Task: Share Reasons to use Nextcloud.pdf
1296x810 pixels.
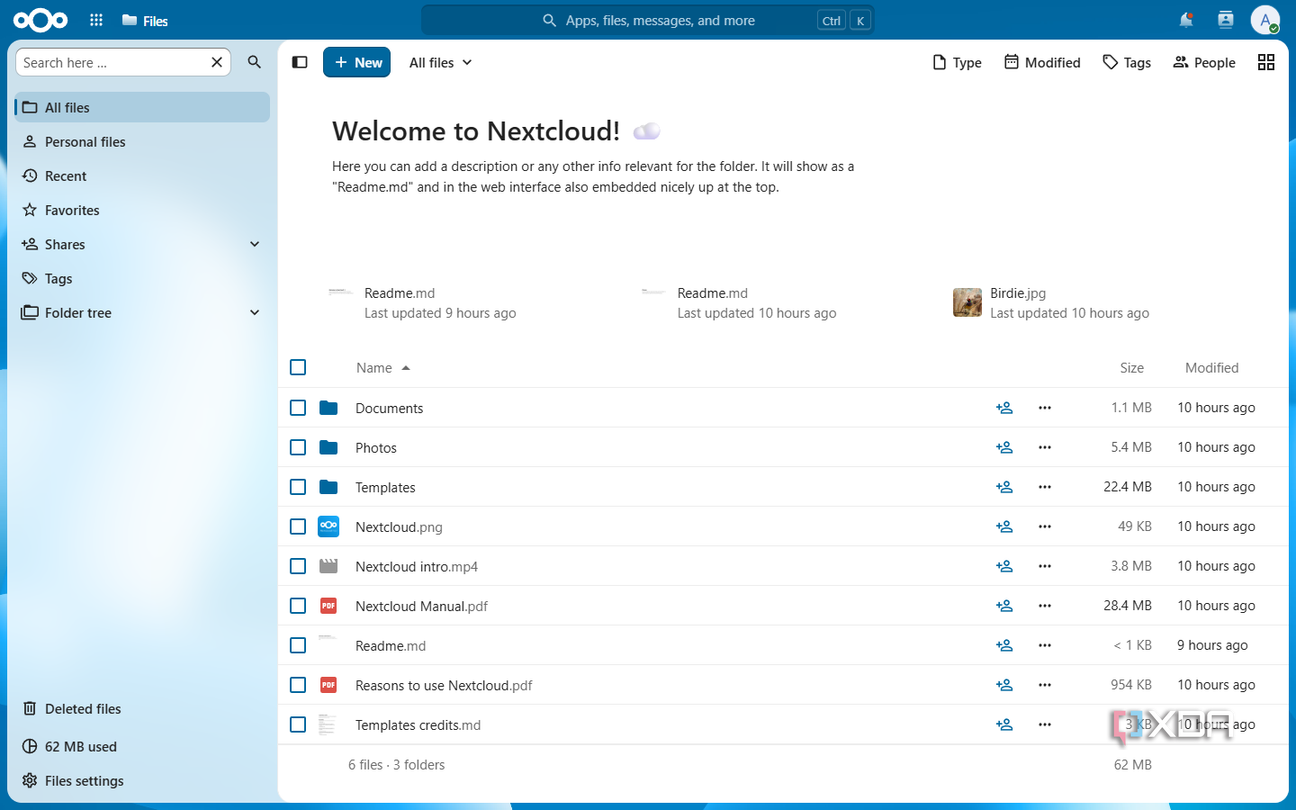Action: 1004,685
